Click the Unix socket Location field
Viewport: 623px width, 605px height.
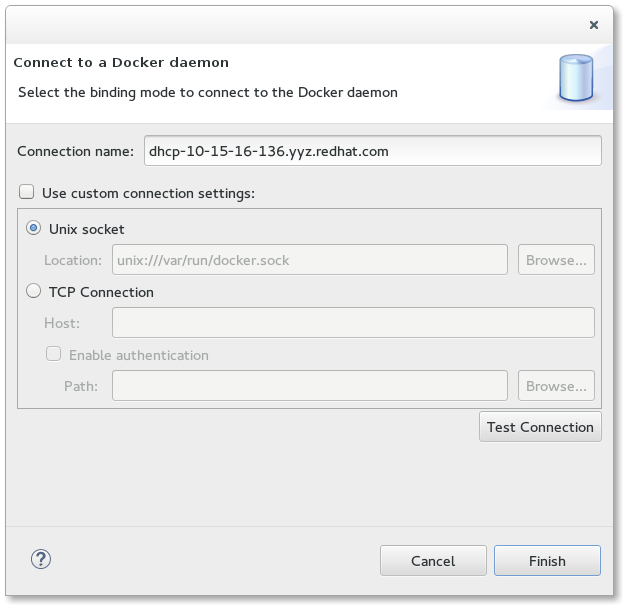point(310,260)
